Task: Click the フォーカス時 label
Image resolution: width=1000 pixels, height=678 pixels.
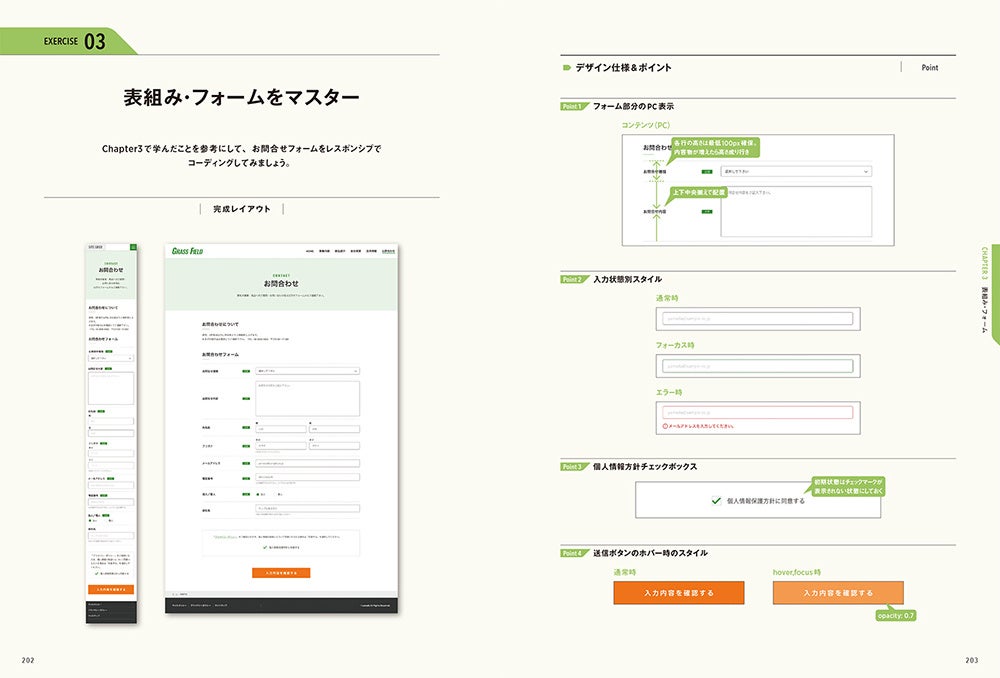Action: 675,345
